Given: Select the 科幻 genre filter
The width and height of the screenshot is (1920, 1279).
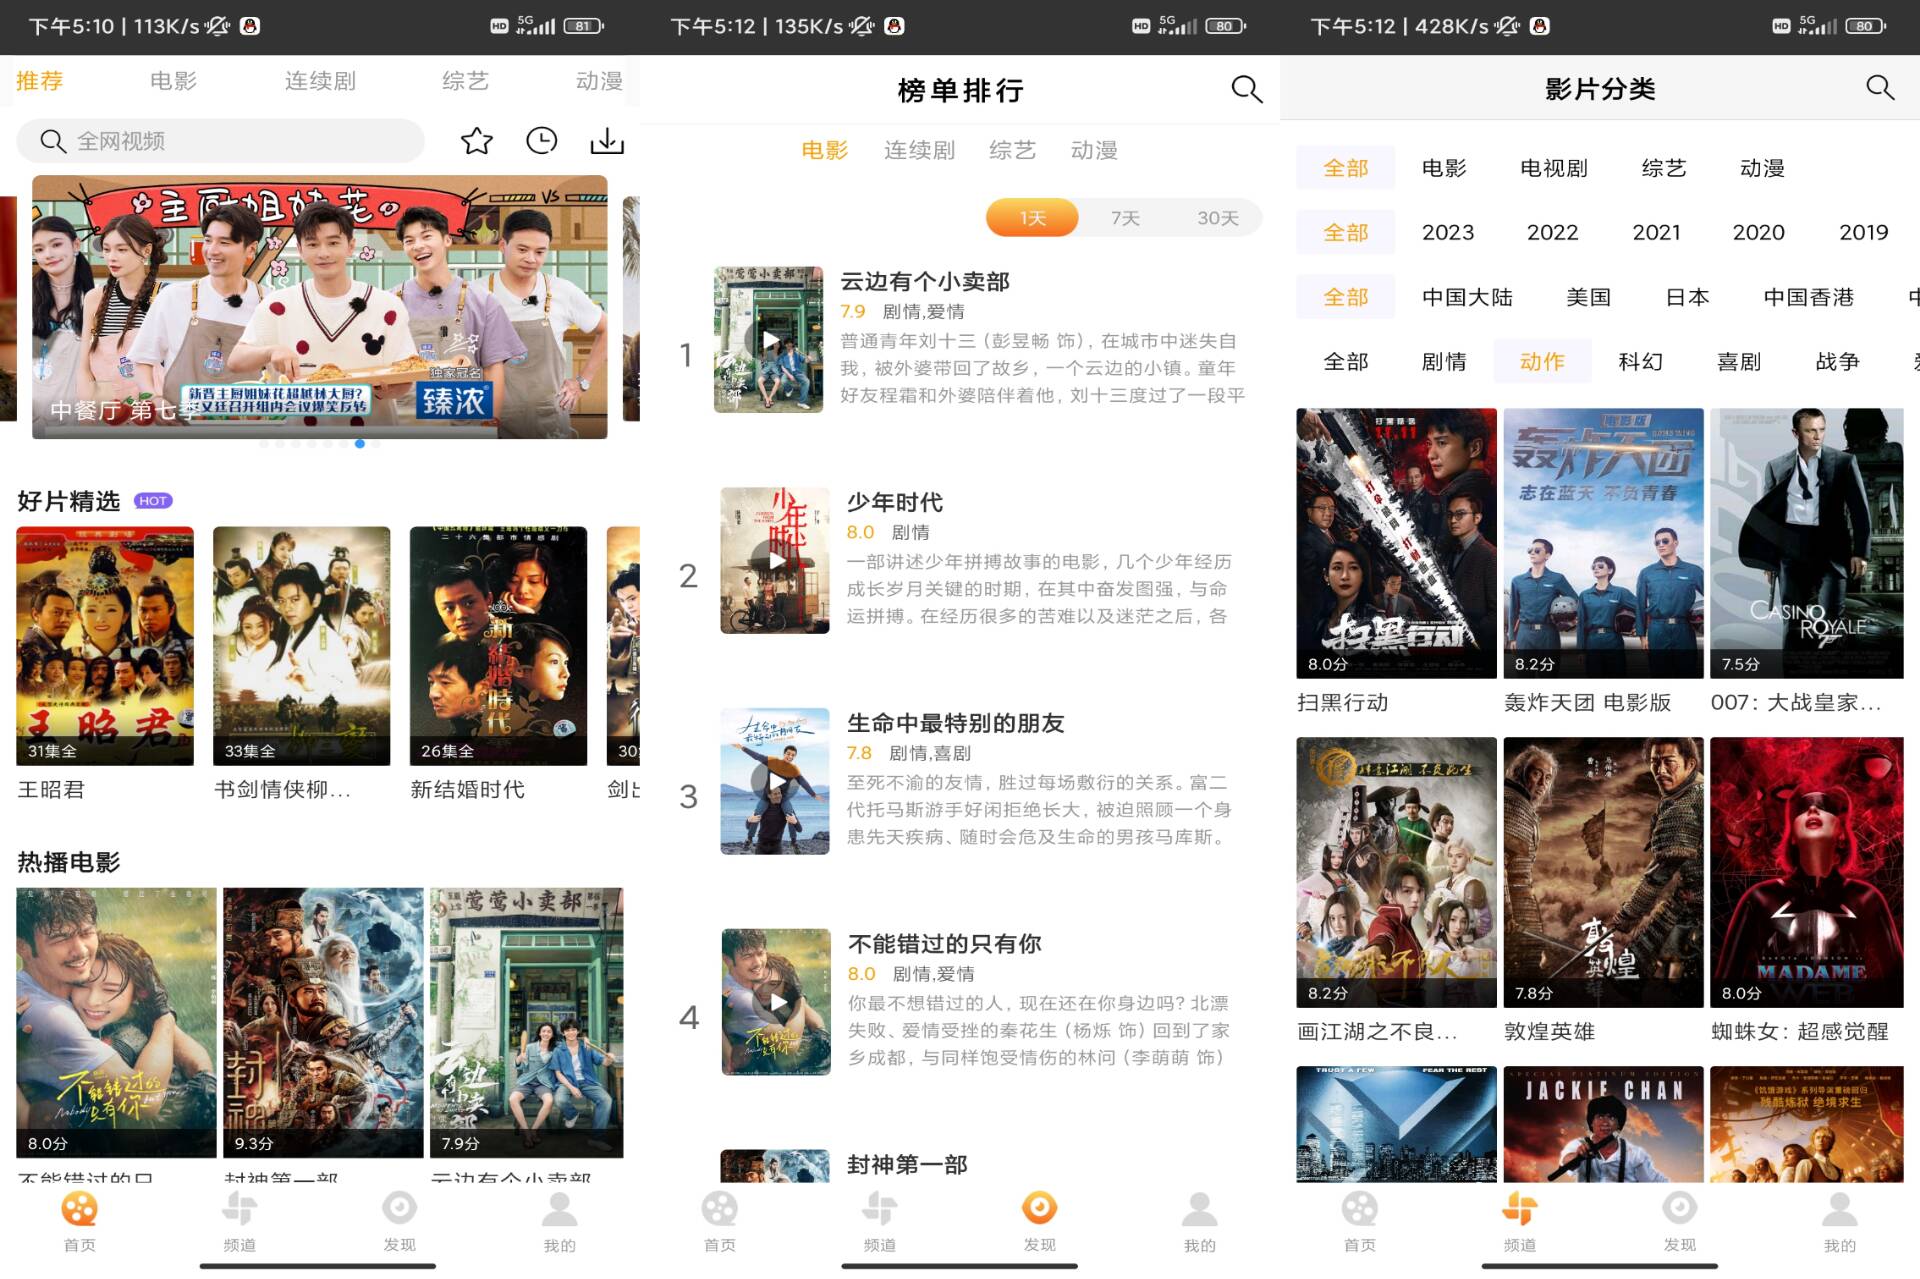Looking at the screenshot, I should tap(1640, 362).
